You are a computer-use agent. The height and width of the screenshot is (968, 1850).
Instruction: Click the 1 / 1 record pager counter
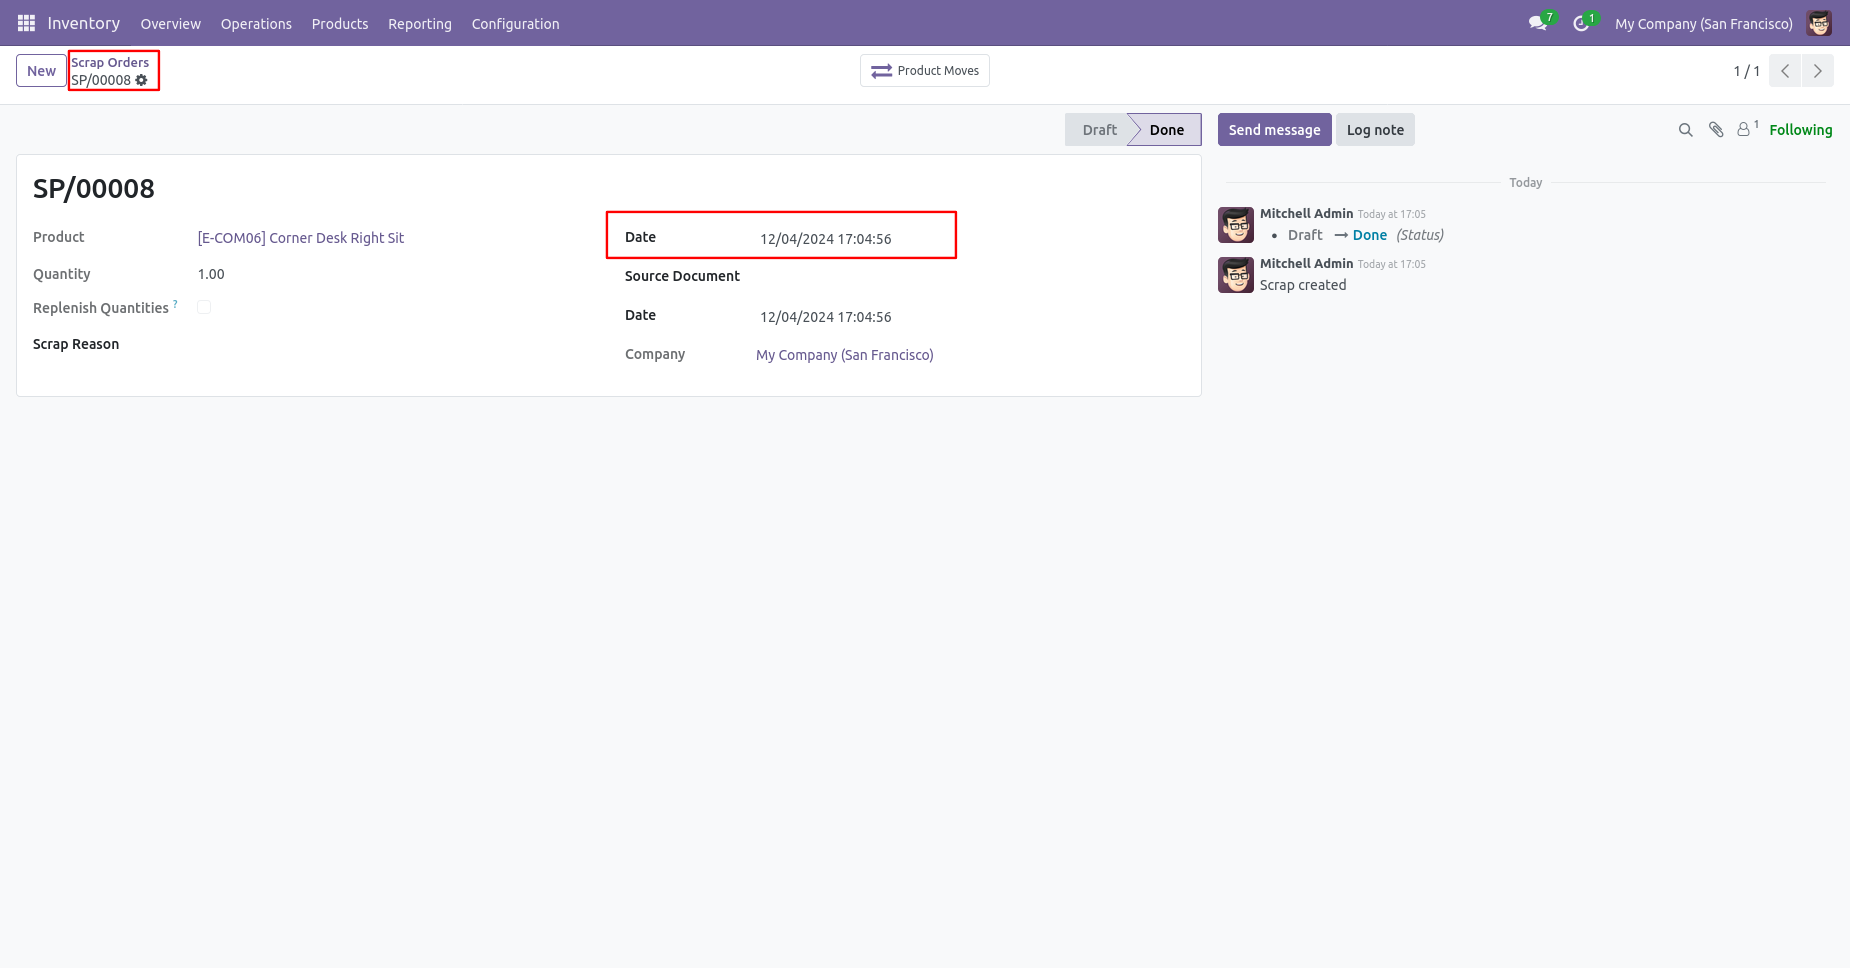pos(1746,71)
